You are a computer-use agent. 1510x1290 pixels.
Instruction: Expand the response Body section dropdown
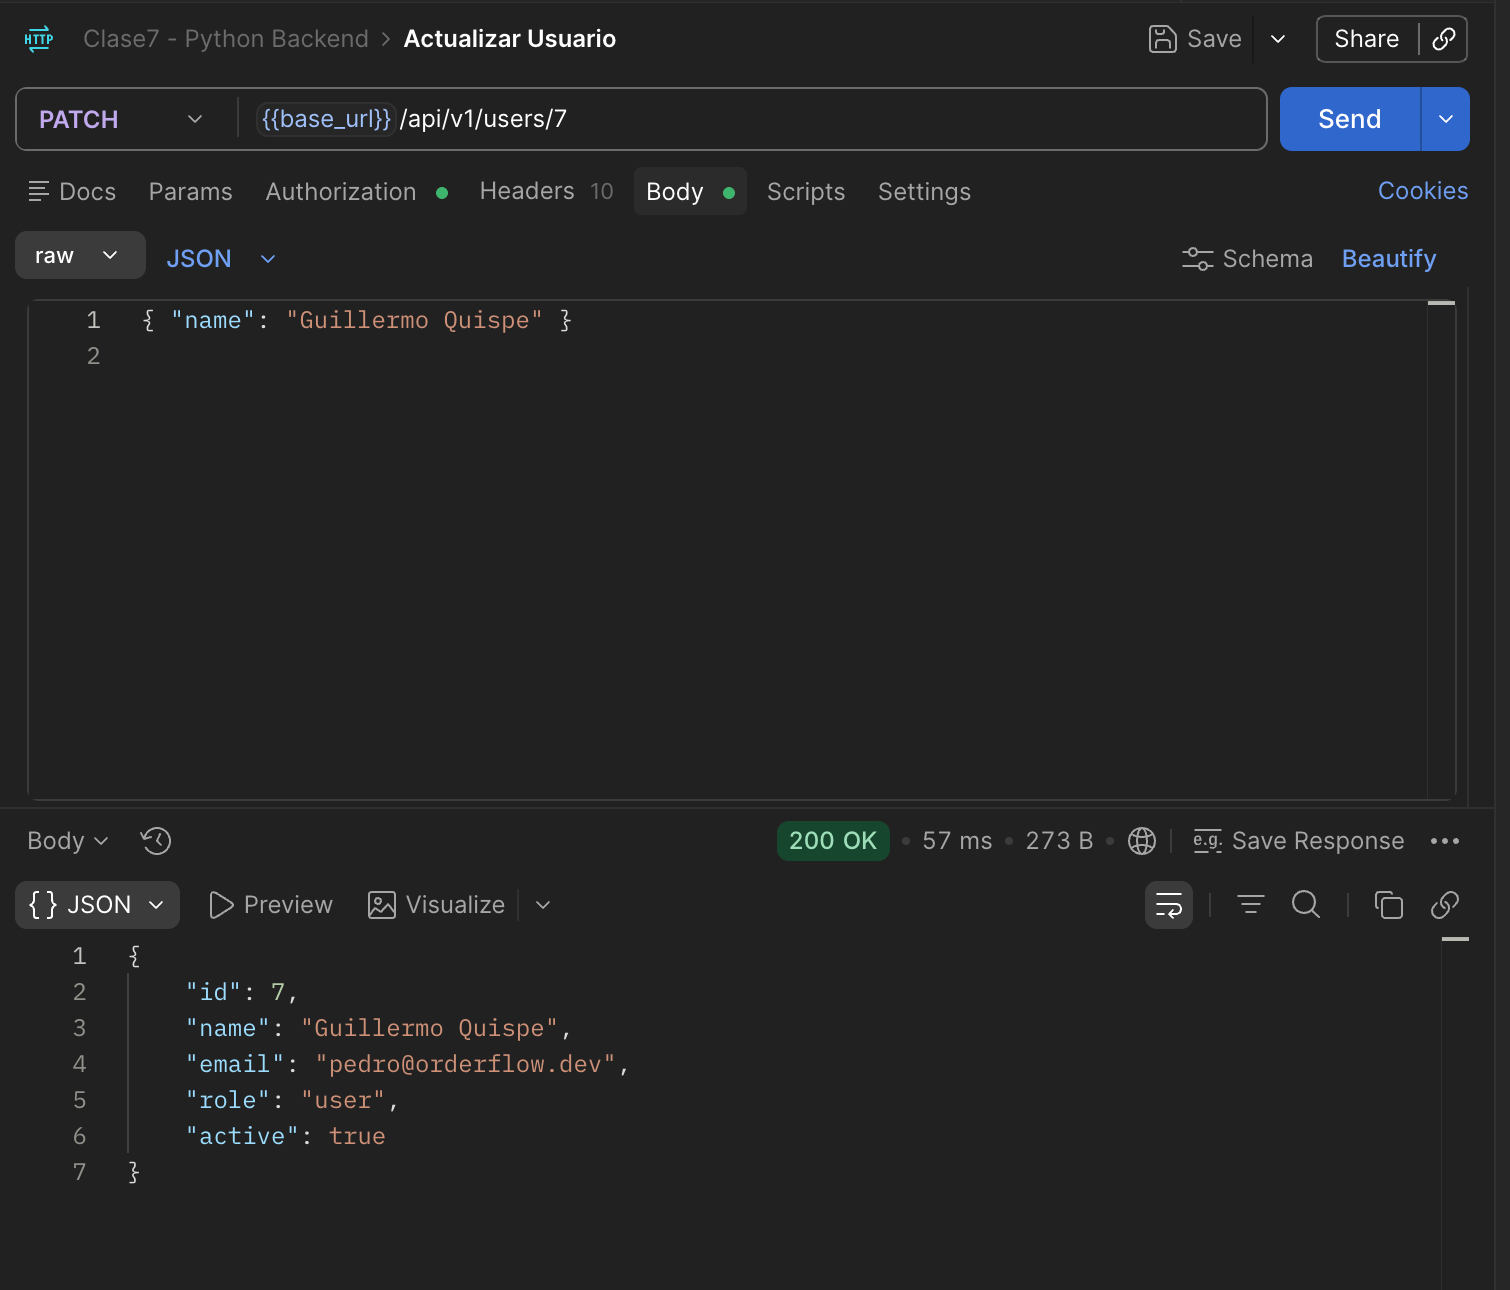point(68,841)
